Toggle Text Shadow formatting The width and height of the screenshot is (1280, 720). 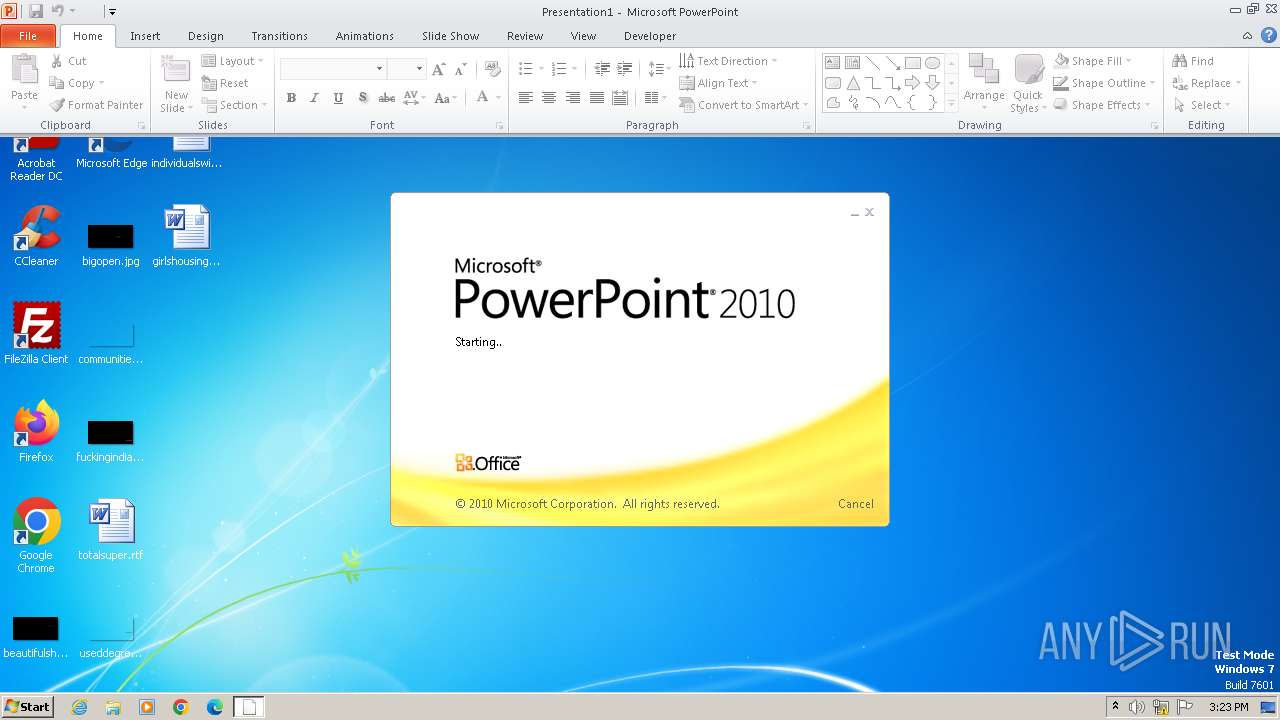coord(362,98)
